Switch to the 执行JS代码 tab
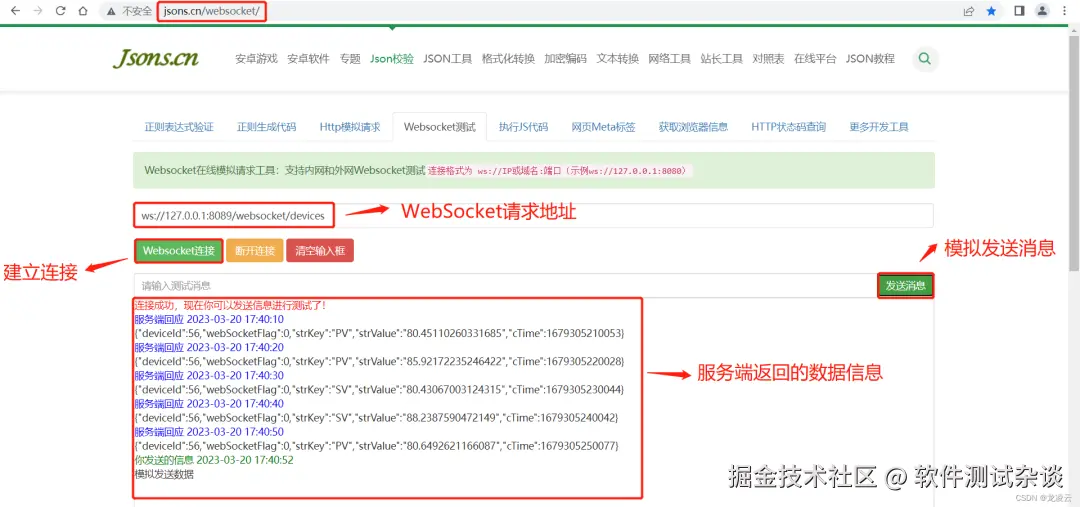 coord(523,127)
